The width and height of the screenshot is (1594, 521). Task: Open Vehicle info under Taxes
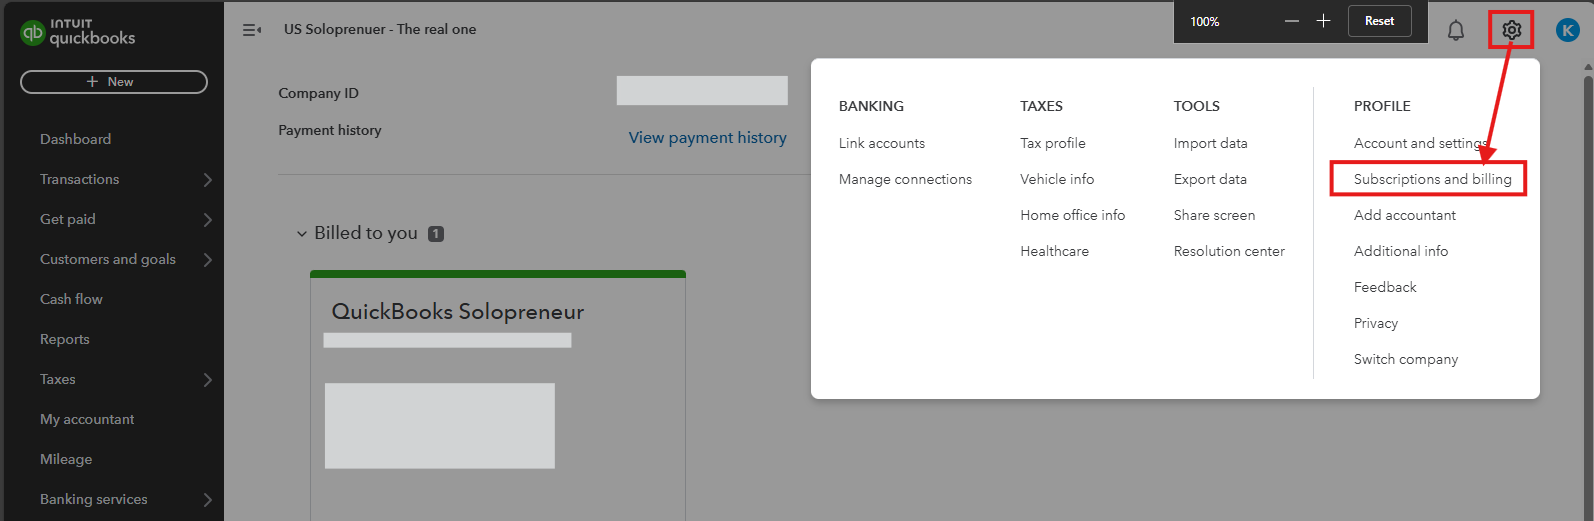coord(1057,179)
